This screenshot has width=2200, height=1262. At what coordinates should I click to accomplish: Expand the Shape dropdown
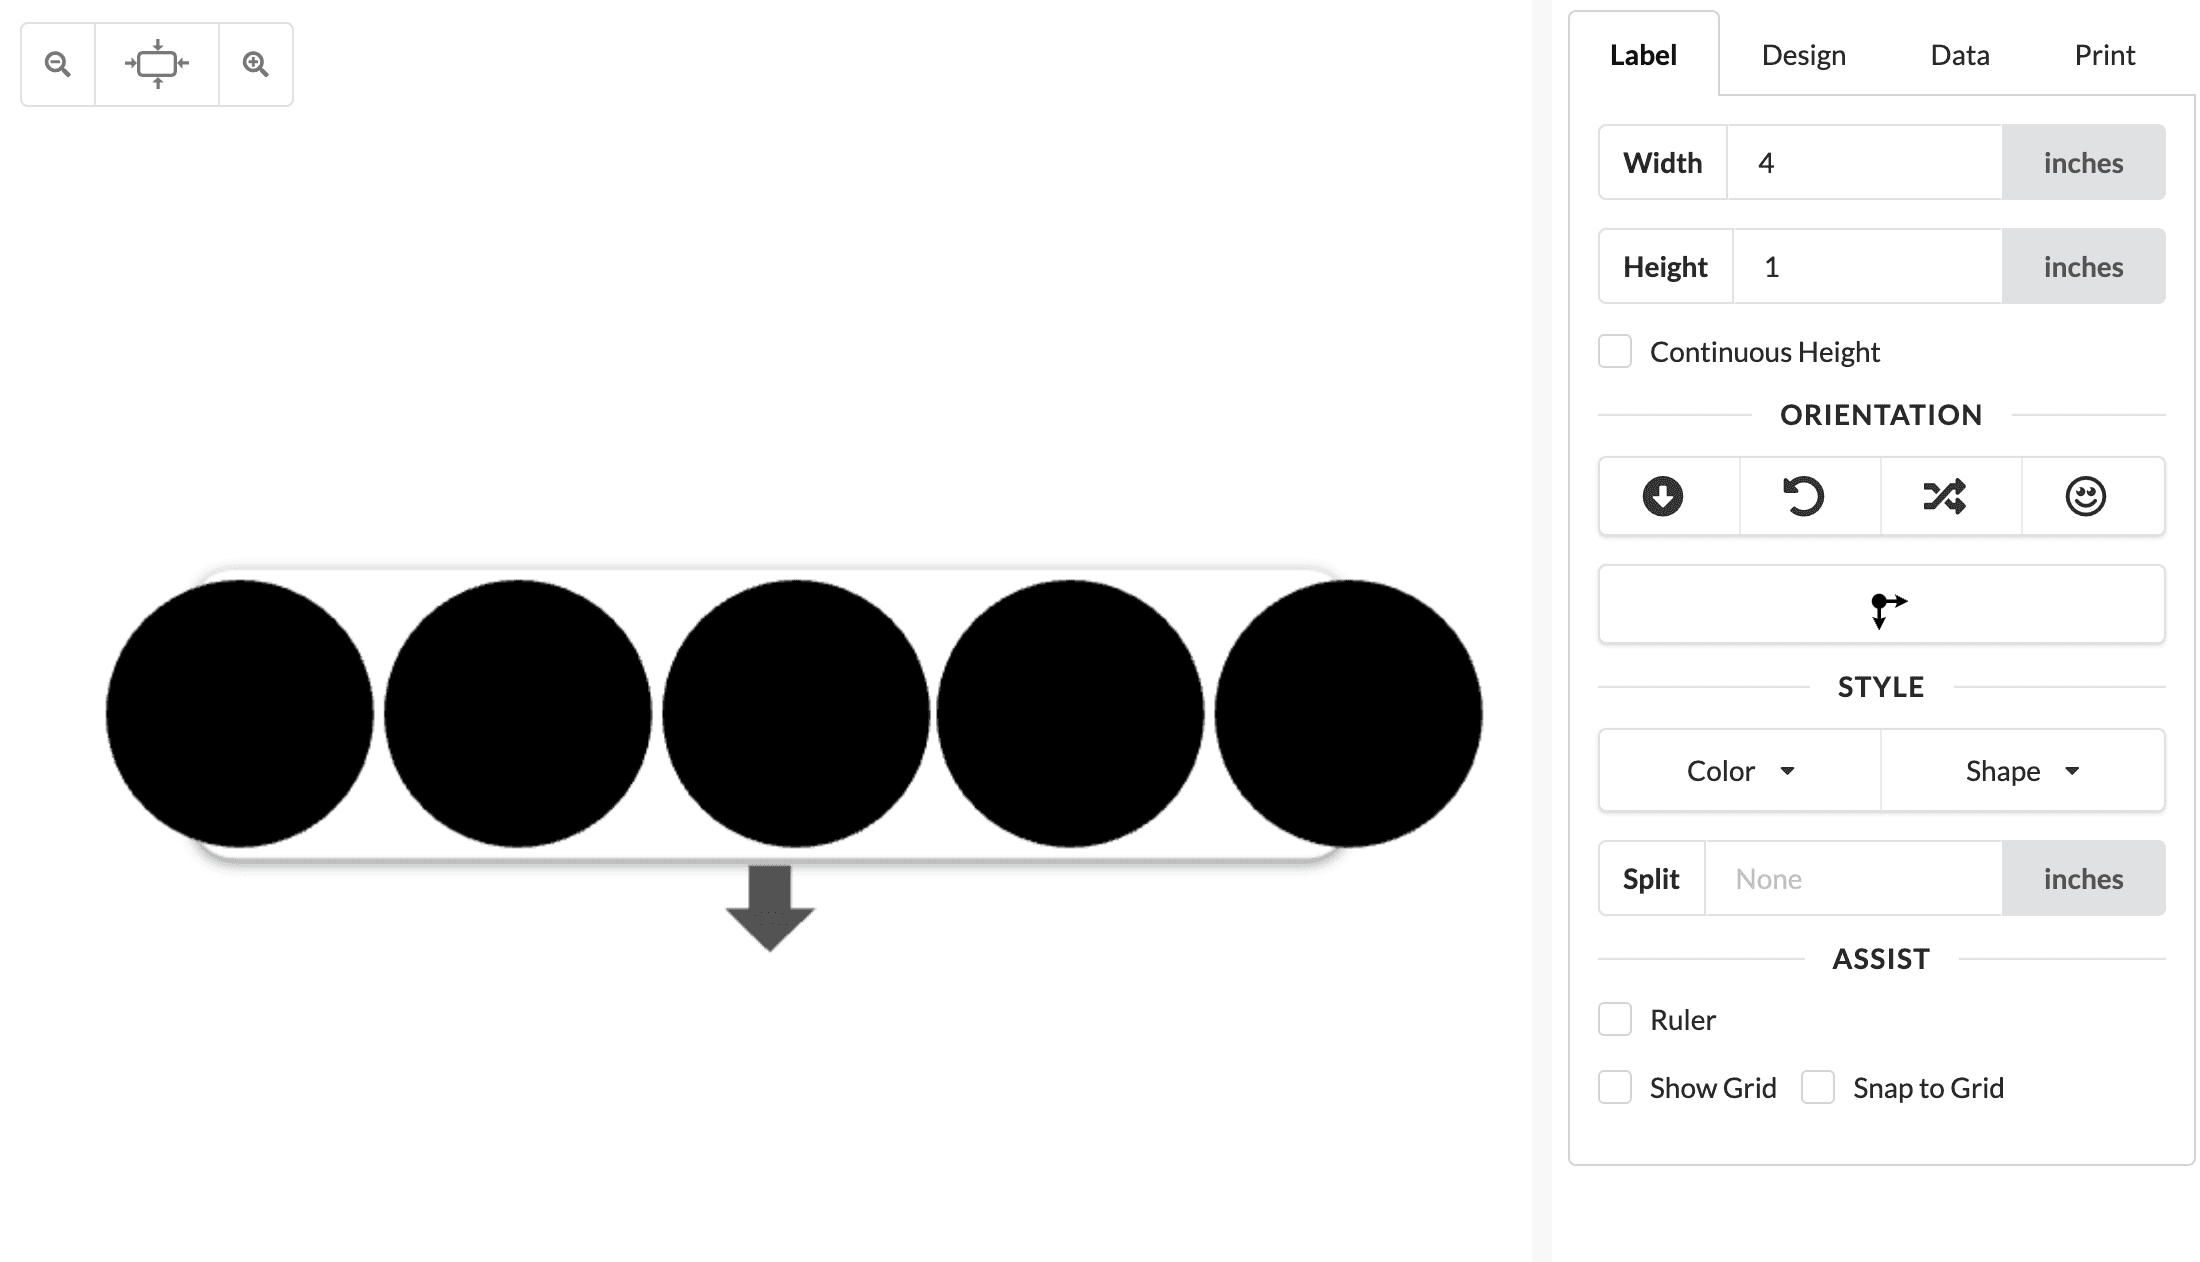coord(2023,771)
